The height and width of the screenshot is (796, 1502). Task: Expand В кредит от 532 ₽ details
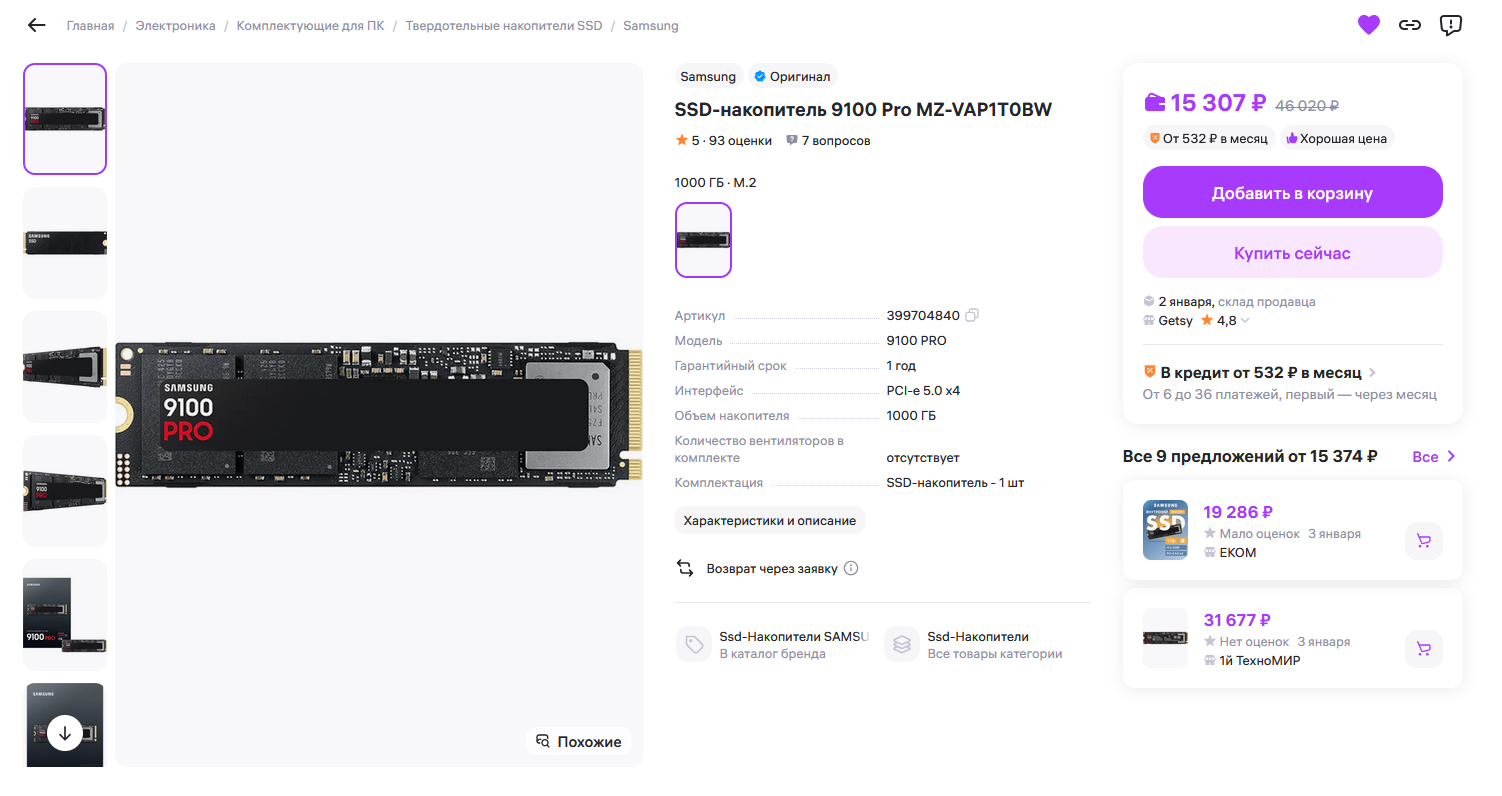click(1372, 373)
